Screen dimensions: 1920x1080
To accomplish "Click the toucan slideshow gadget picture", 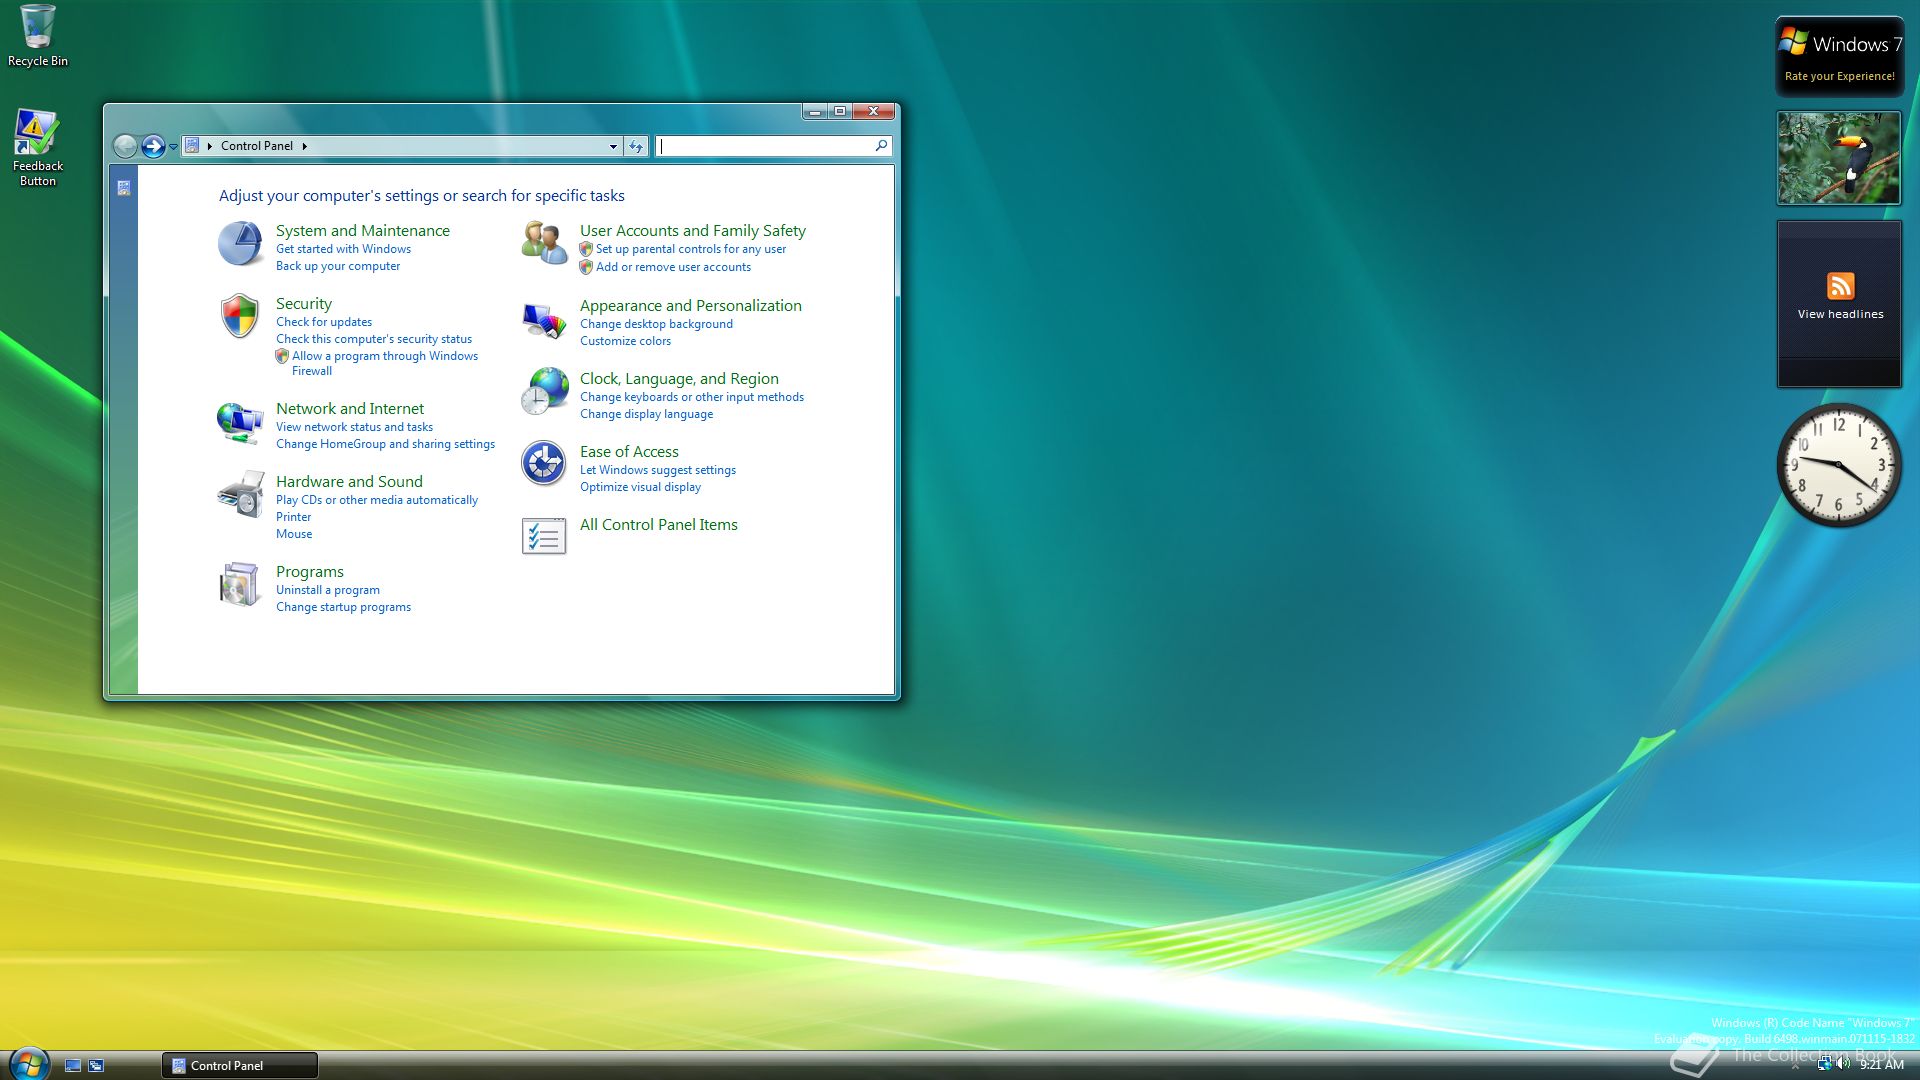I will tap(1838, 158).
